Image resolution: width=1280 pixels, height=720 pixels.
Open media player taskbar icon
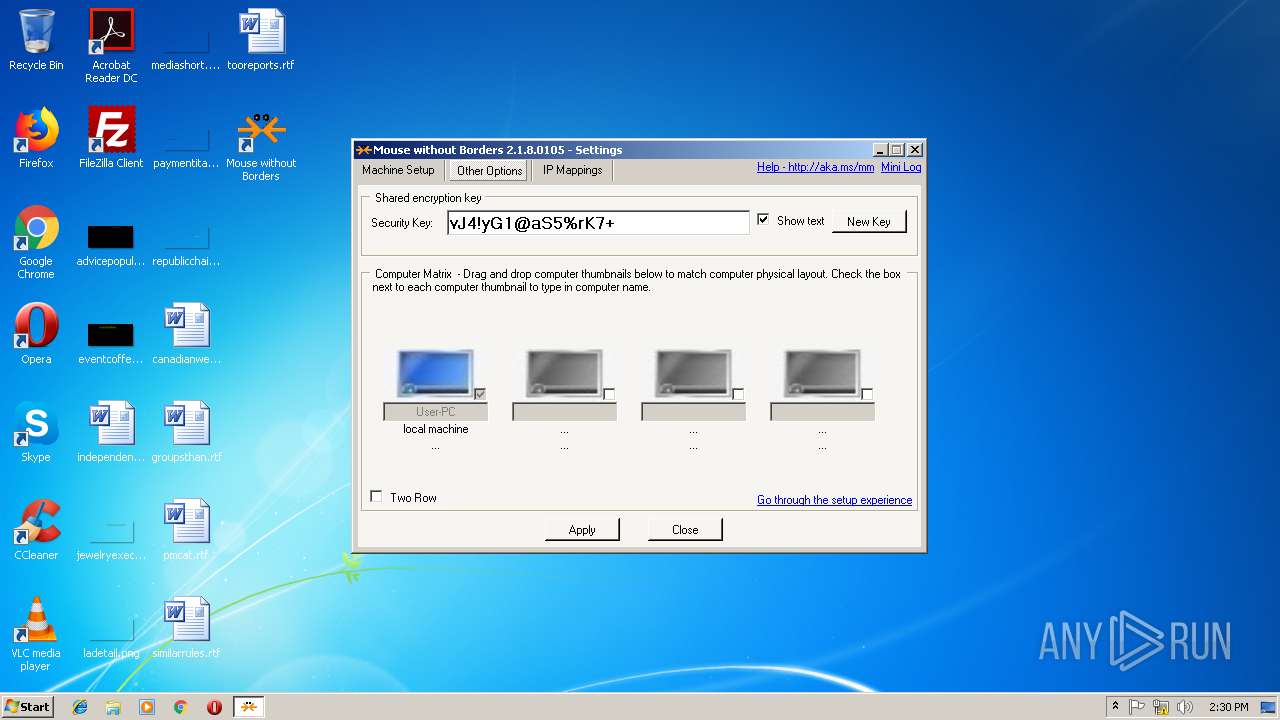point(147,707)
